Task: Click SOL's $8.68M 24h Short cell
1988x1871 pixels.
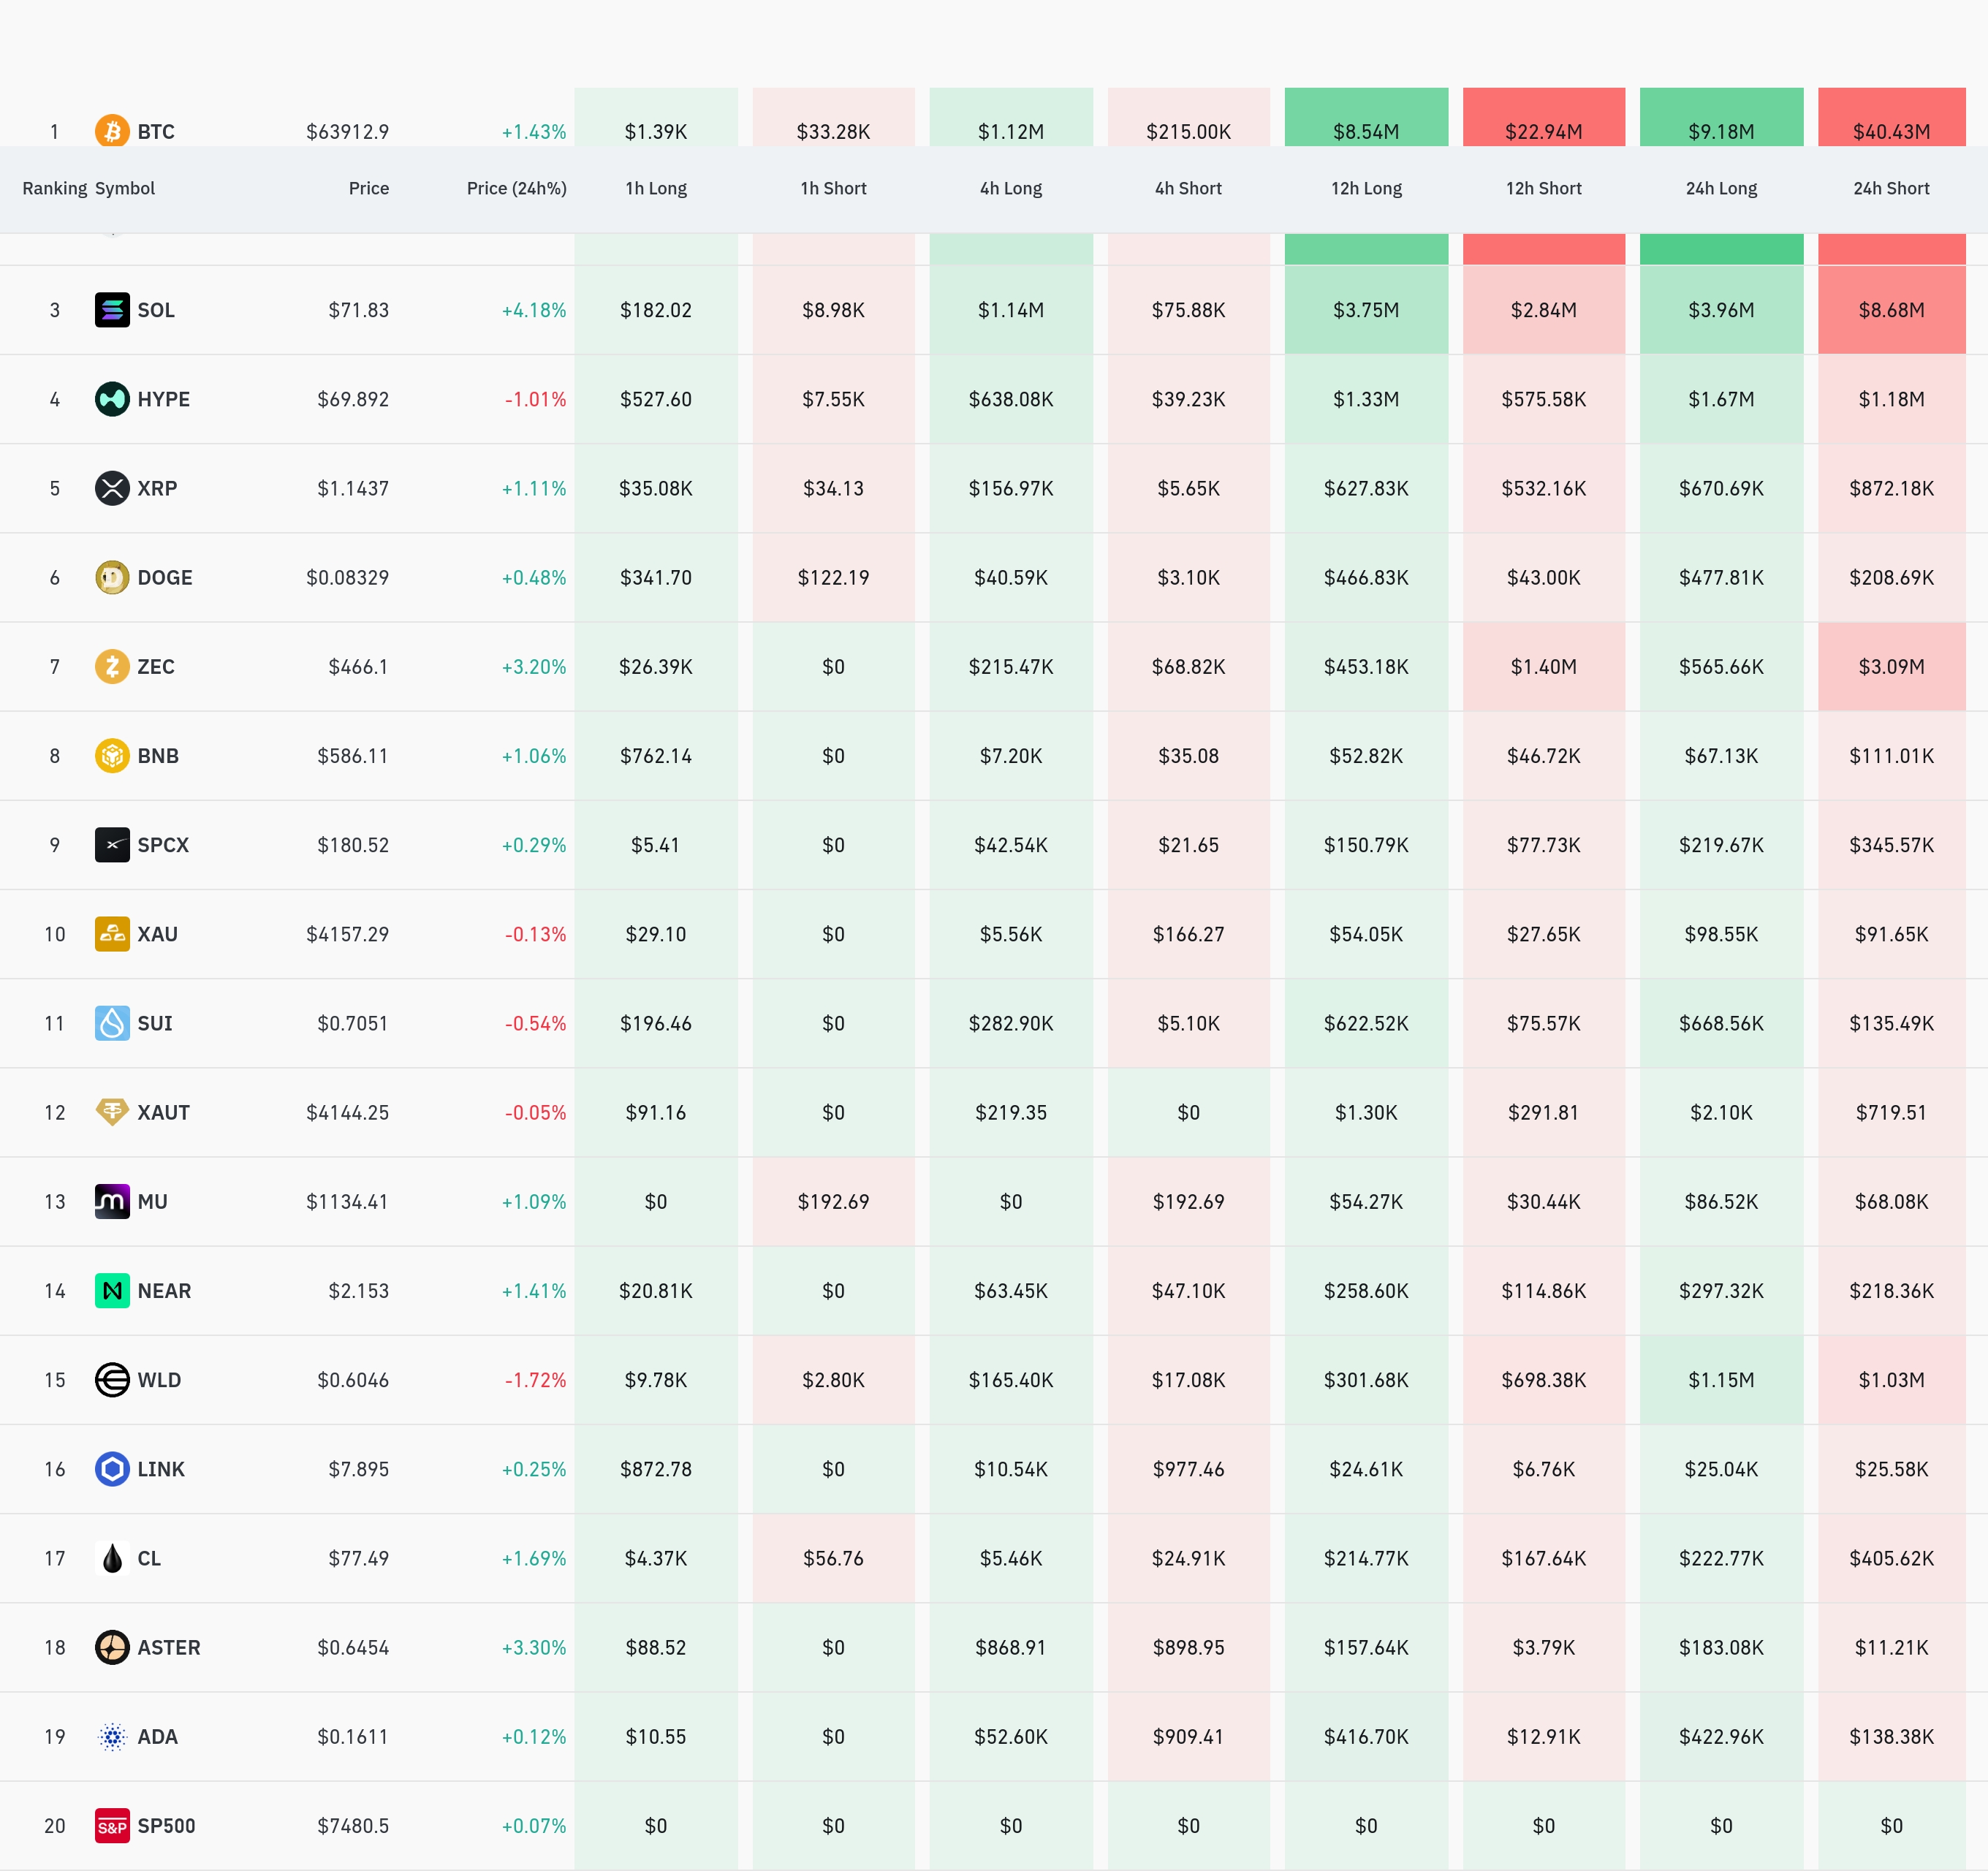Action: point(1891,310)
